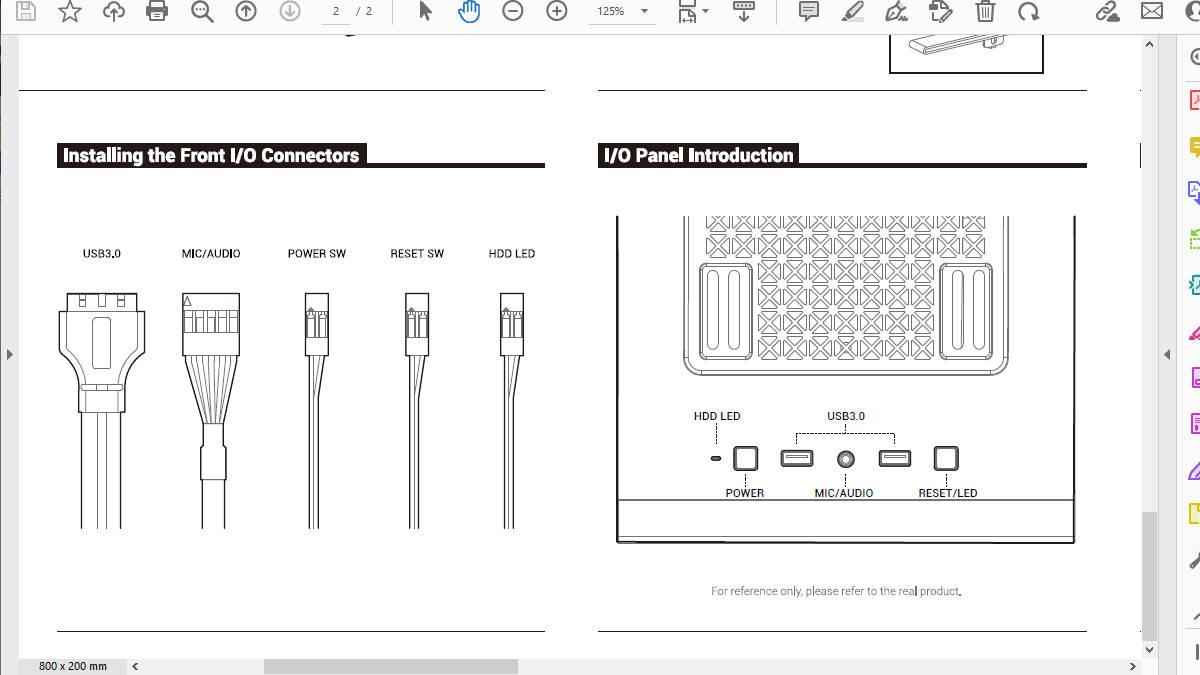This screenshot has height=675, width=1200.
Task: Expand the left navigation pane arrow
Action: (9, 354)
